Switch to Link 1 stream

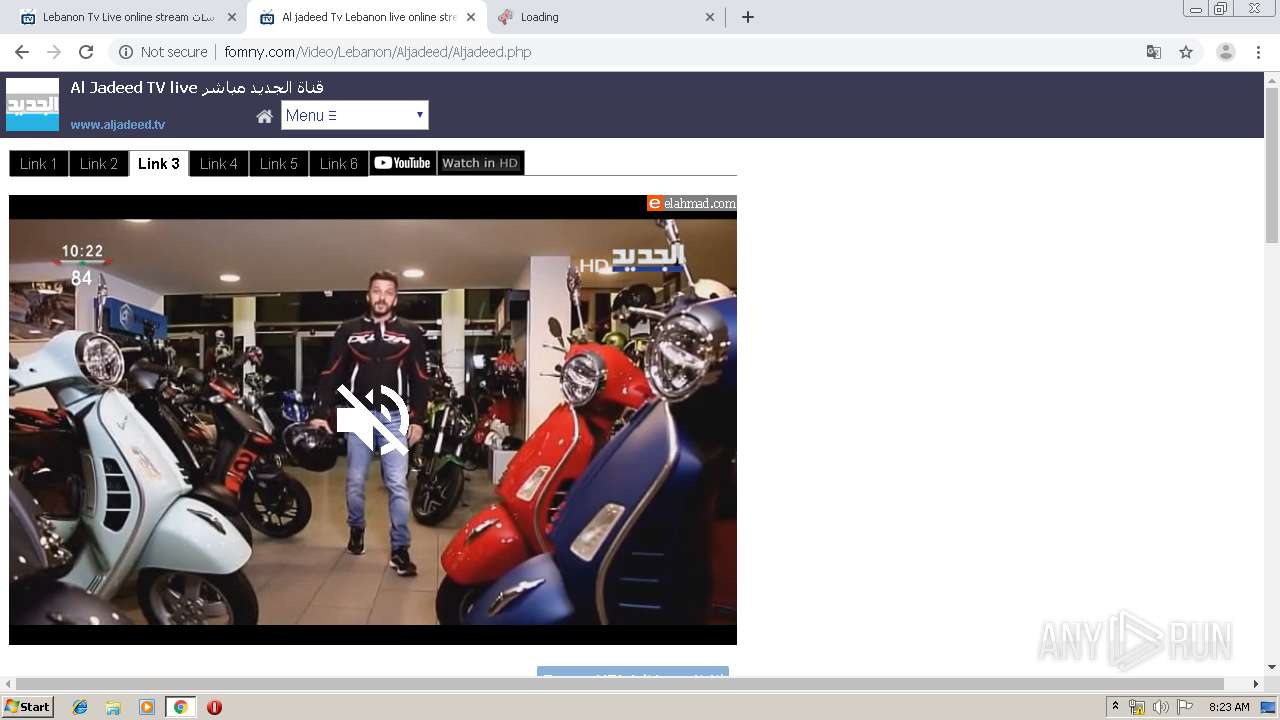pyautogui.click(x=39, y=163)
